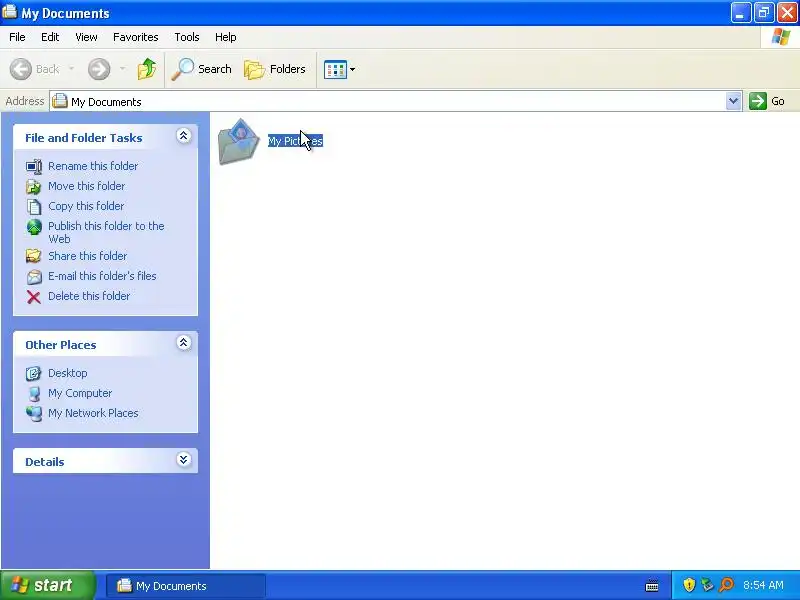Expand the Details panel

coord(184,460)
